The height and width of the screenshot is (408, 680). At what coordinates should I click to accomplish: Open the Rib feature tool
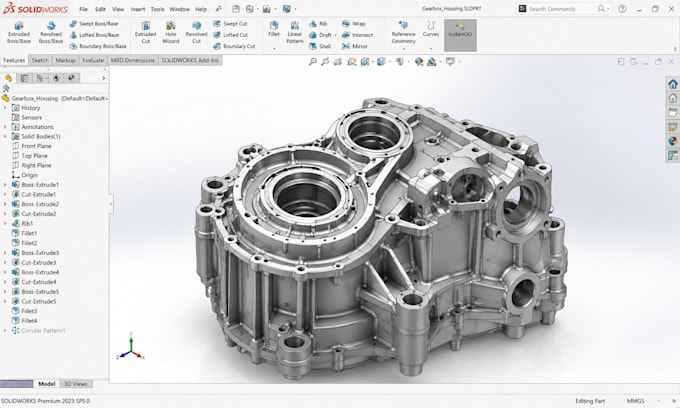(x=318, y=23)
